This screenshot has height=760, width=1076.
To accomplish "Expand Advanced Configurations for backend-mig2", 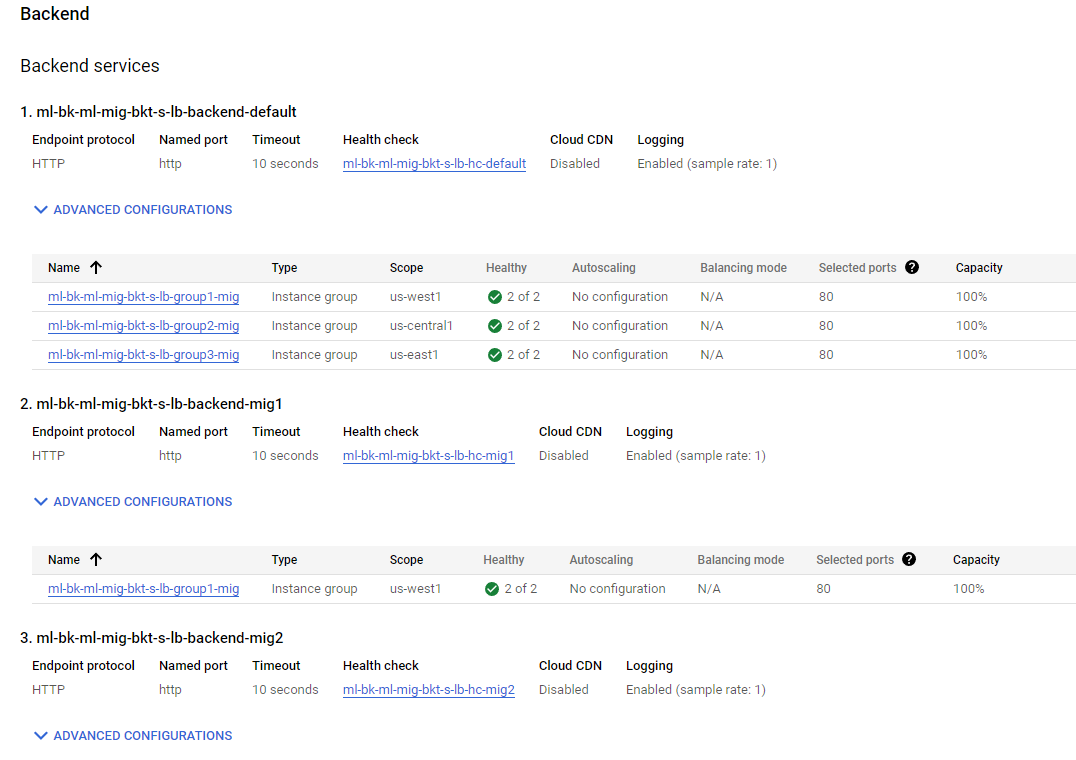I will tap(133, 736).
